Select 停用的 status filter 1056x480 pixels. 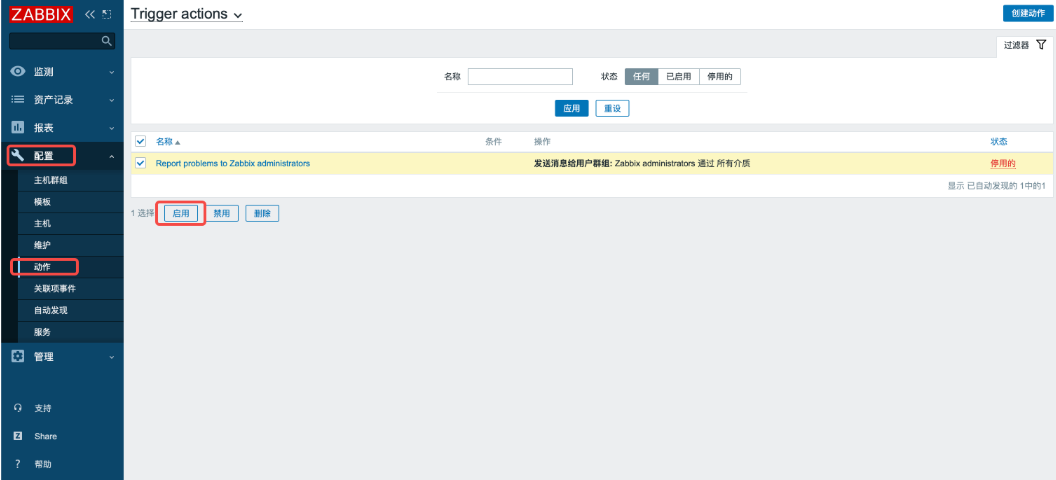pyautogui.click(x=720, y=77)
